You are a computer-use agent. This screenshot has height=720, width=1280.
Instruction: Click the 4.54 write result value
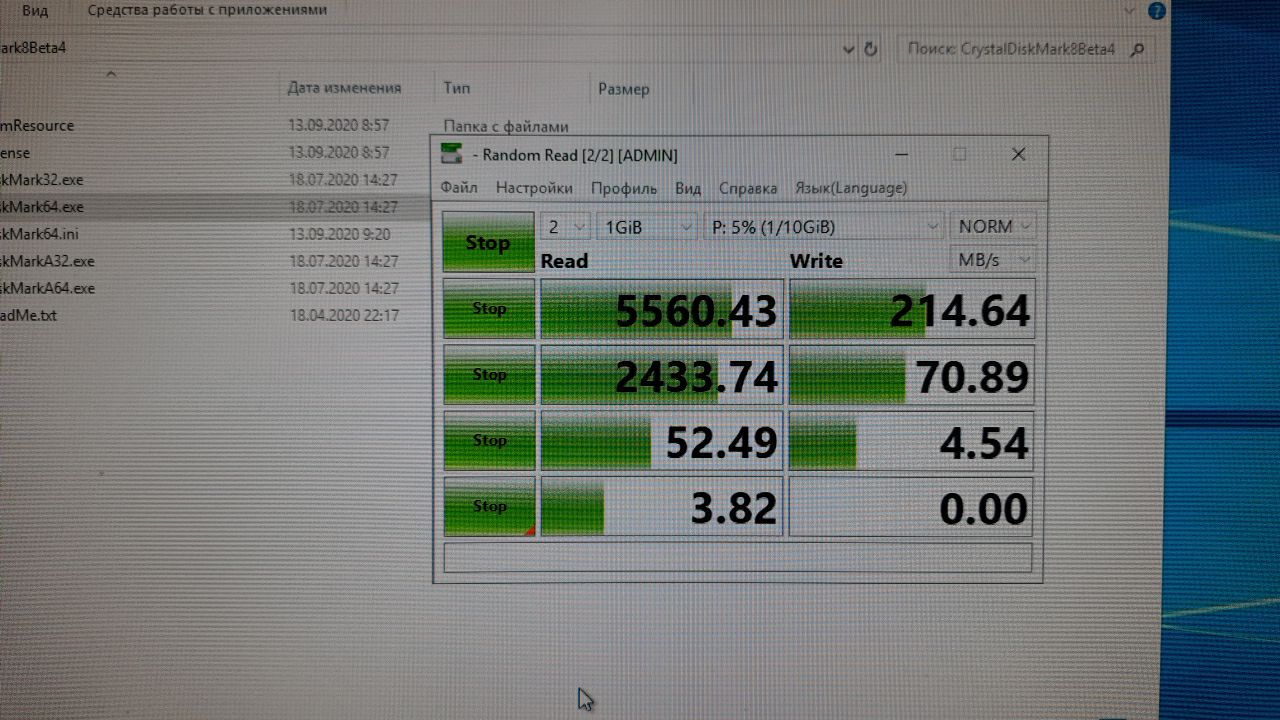coord(984,443)
